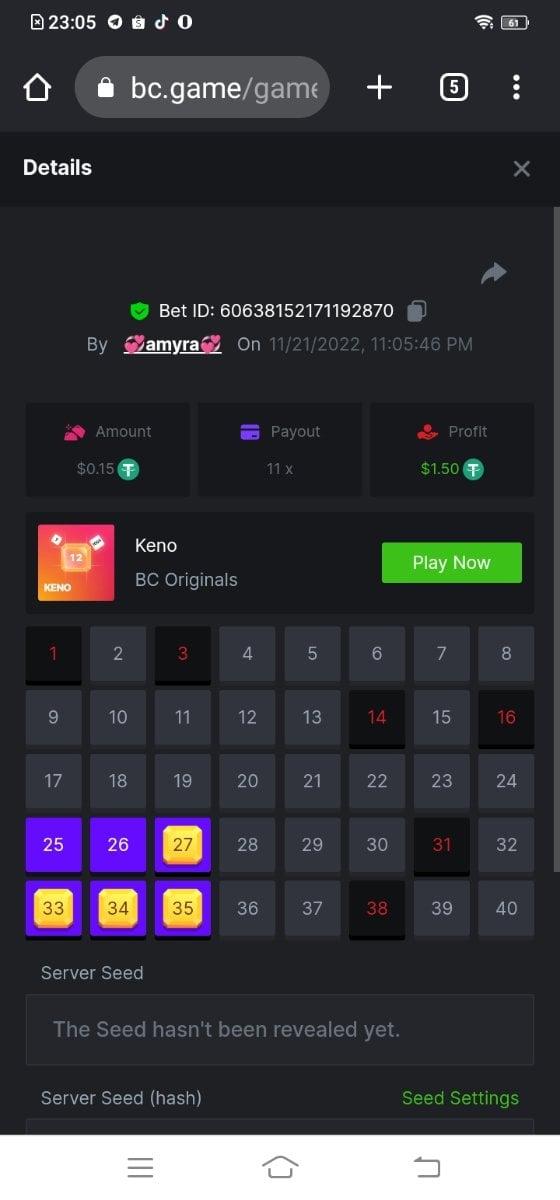Tap the Android back navigation button

(x=427, y=1166)
